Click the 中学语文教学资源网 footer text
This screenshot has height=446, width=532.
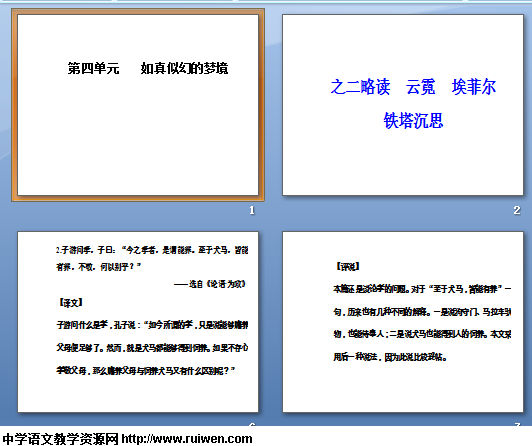pyautogui.click(x=60, y=439)
